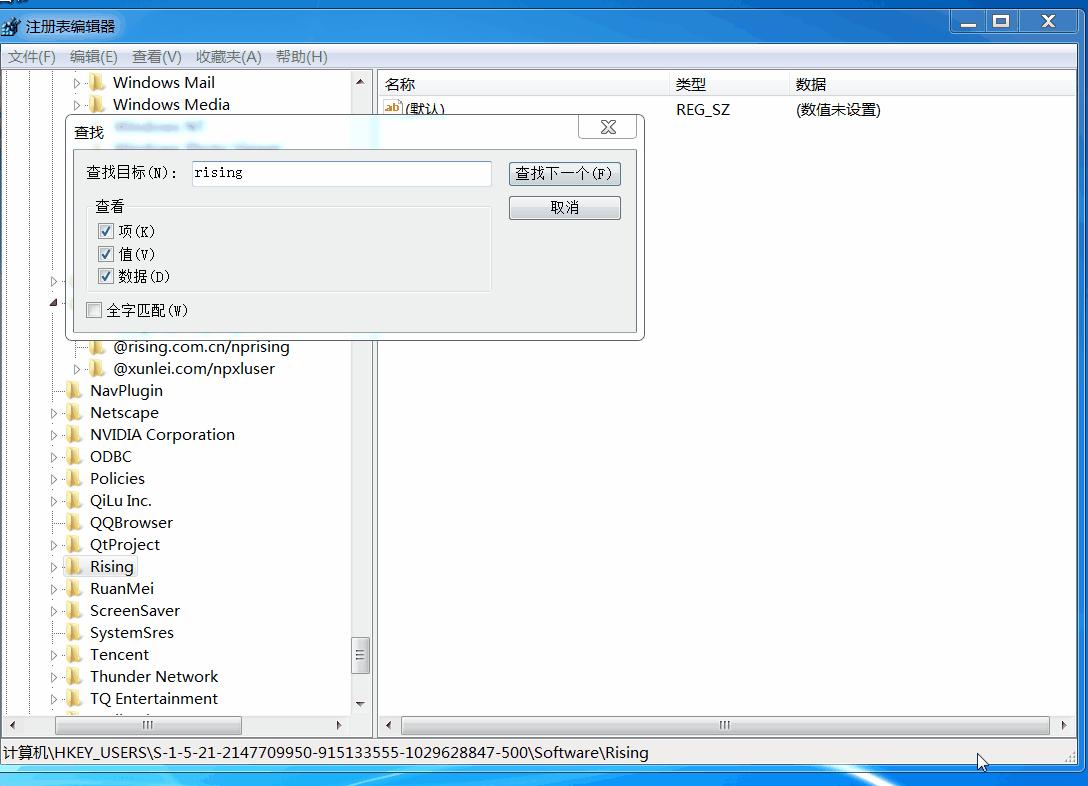
Task: Click the tree pane vertical scrollbar thumb
Action: coord(360,656)
